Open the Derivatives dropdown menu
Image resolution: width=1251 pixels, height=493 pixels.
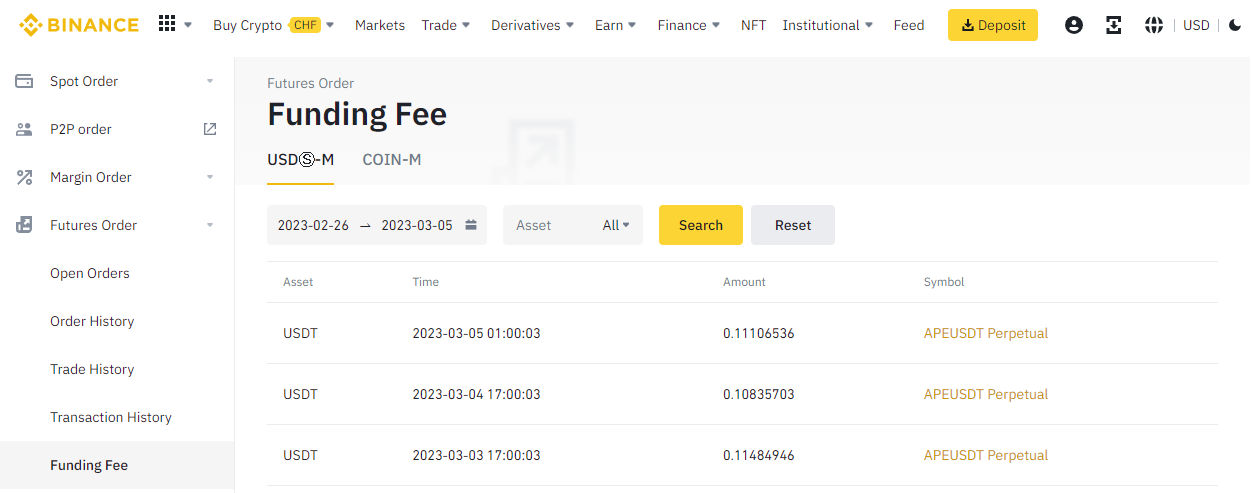point(533,25)
